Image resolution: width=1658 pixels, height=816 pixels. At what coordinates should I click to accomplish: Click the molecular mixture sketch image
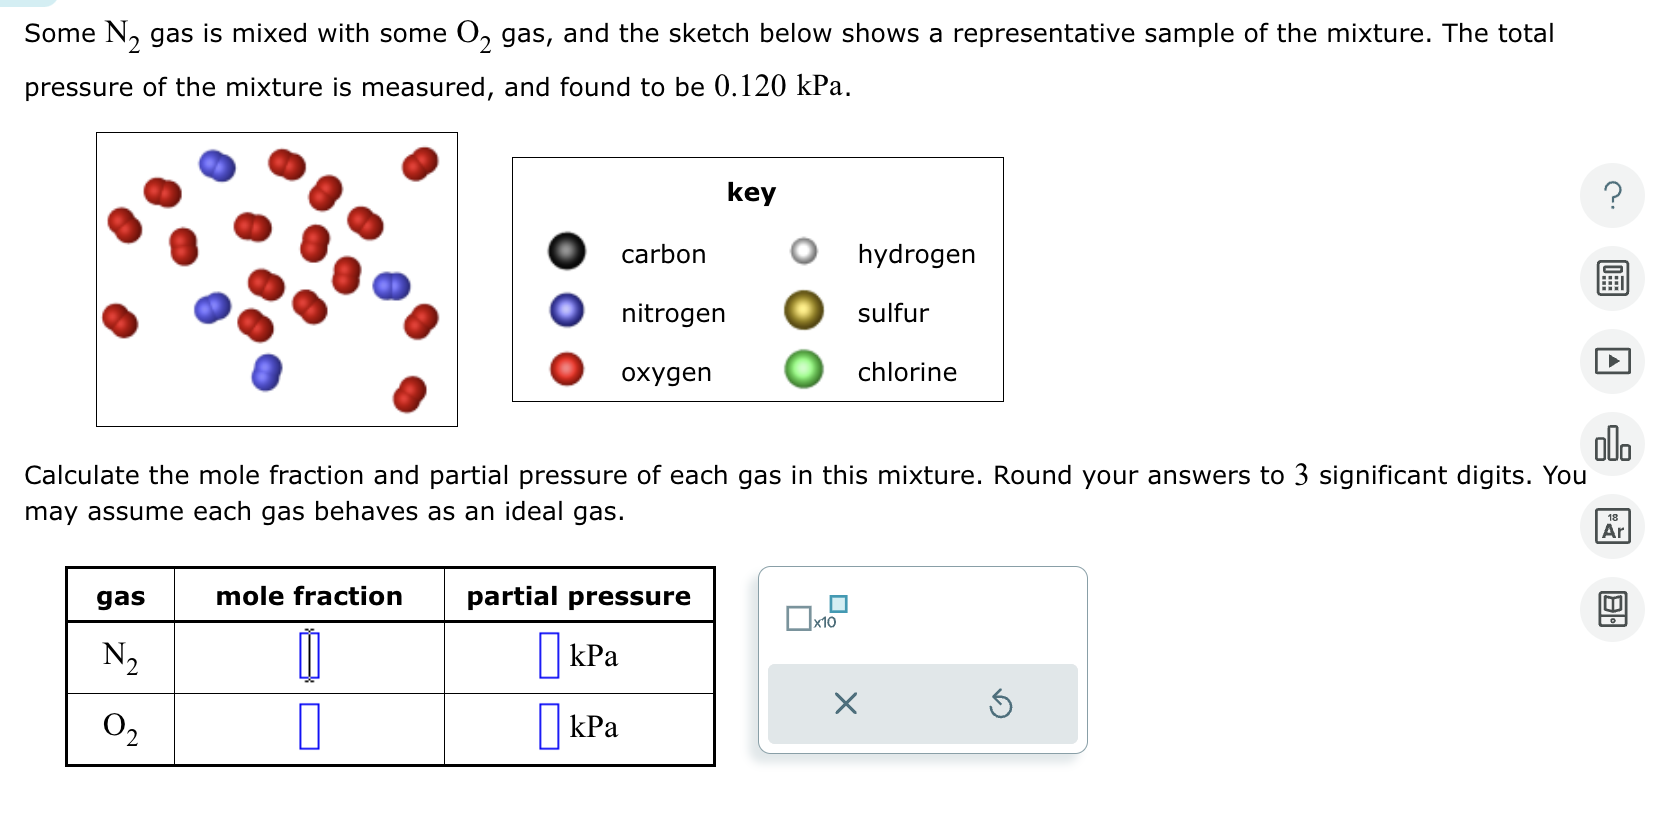(x=276, y=278)
